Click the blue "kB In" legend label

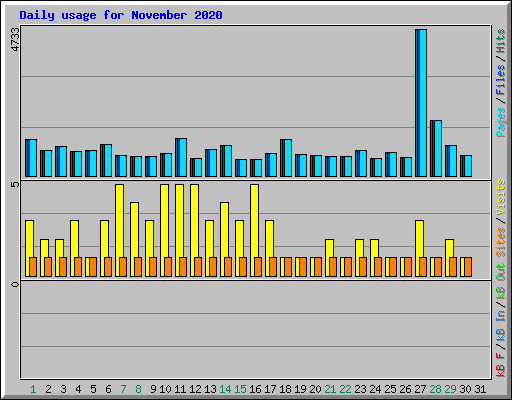point(501,325)
